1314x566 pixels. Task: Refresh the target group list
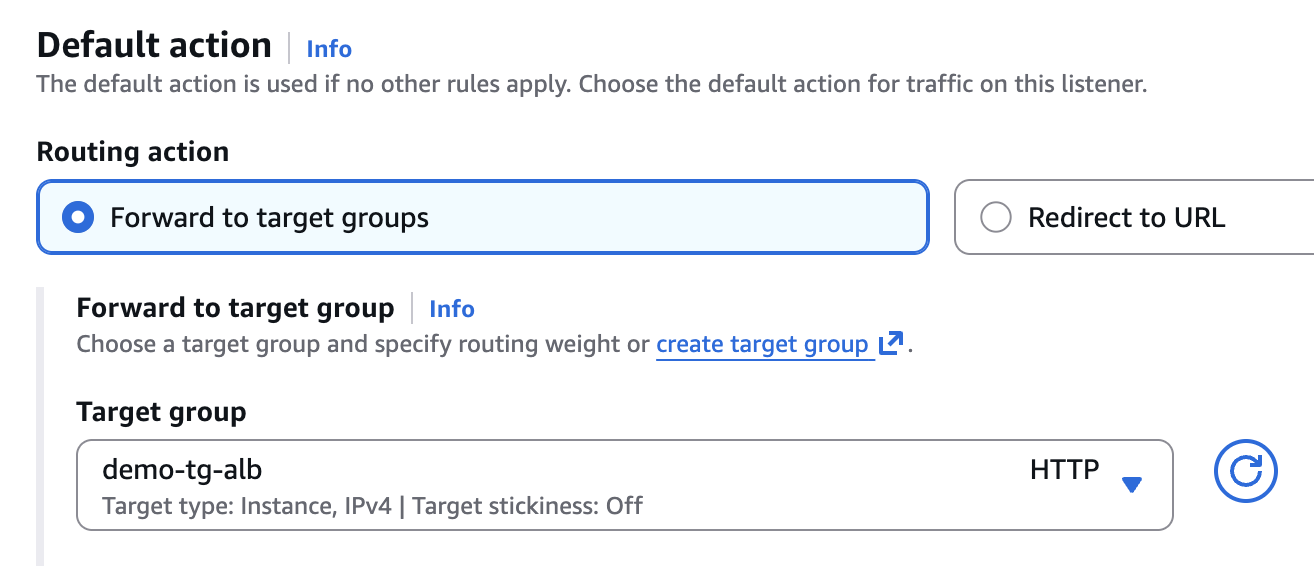pyautogui.click(x=1245, y=470)
